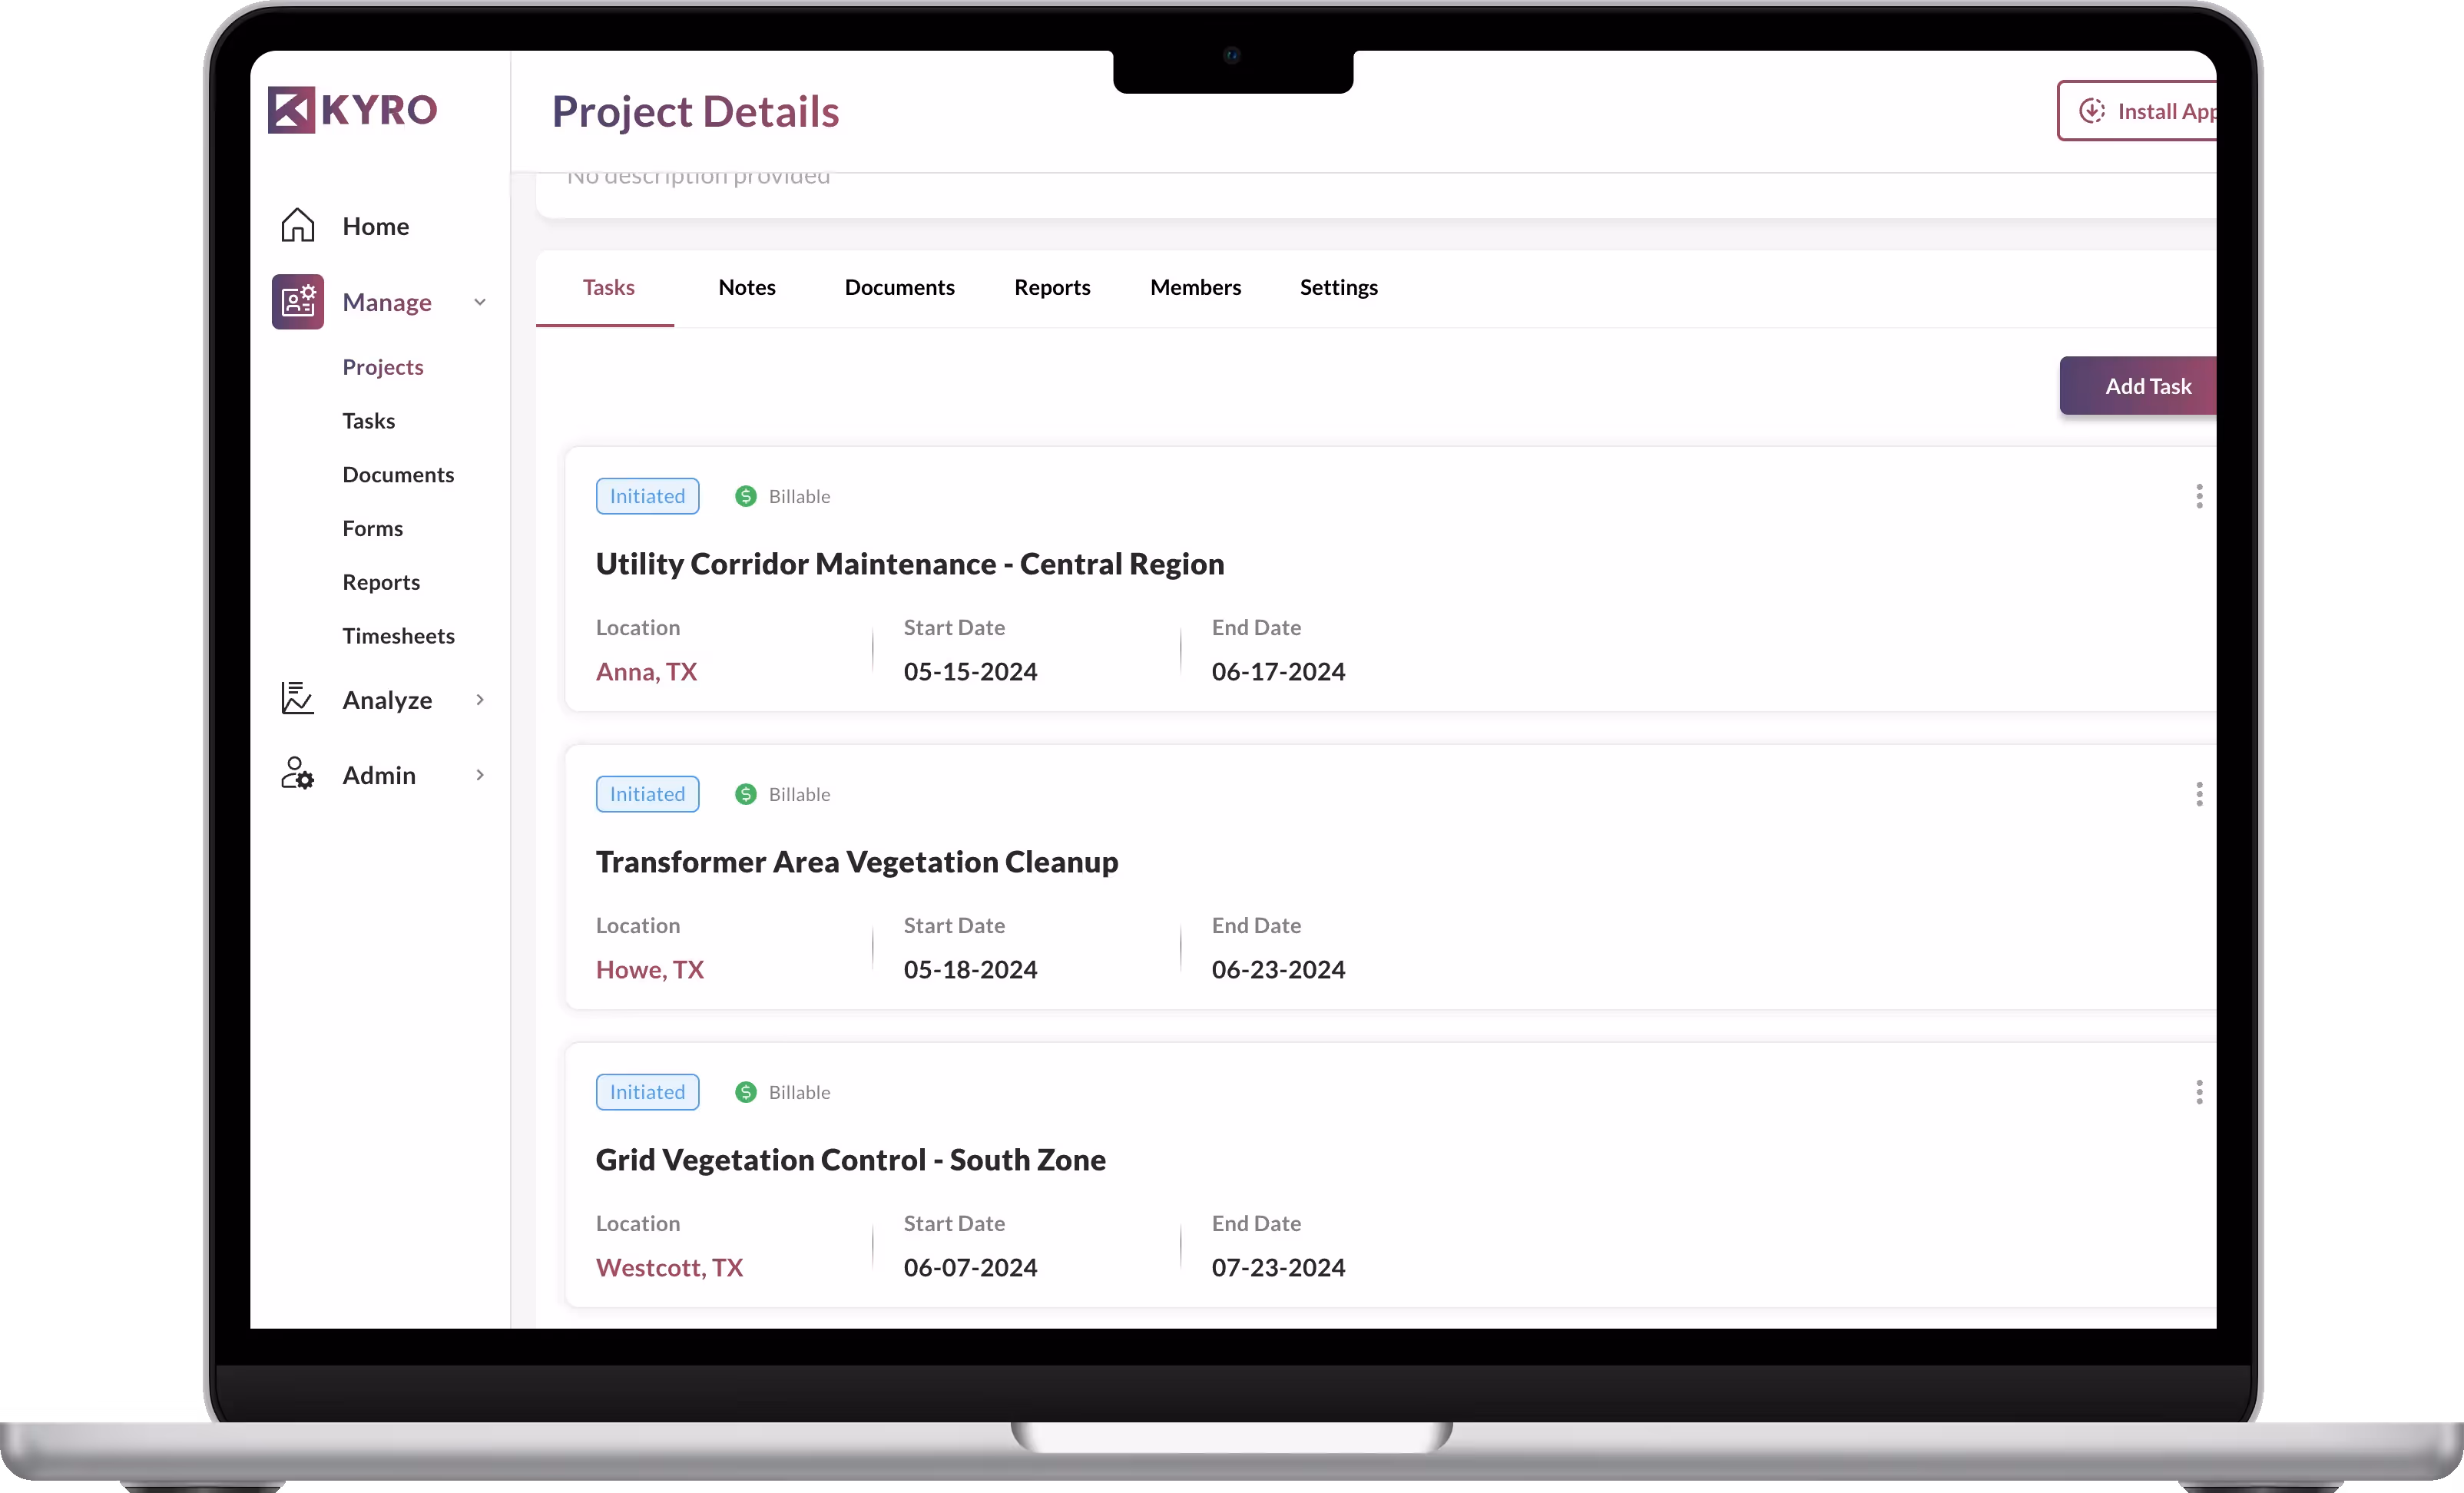Click the Manage section icon
2464x1493 pixels.
click(x=297, y=302)
